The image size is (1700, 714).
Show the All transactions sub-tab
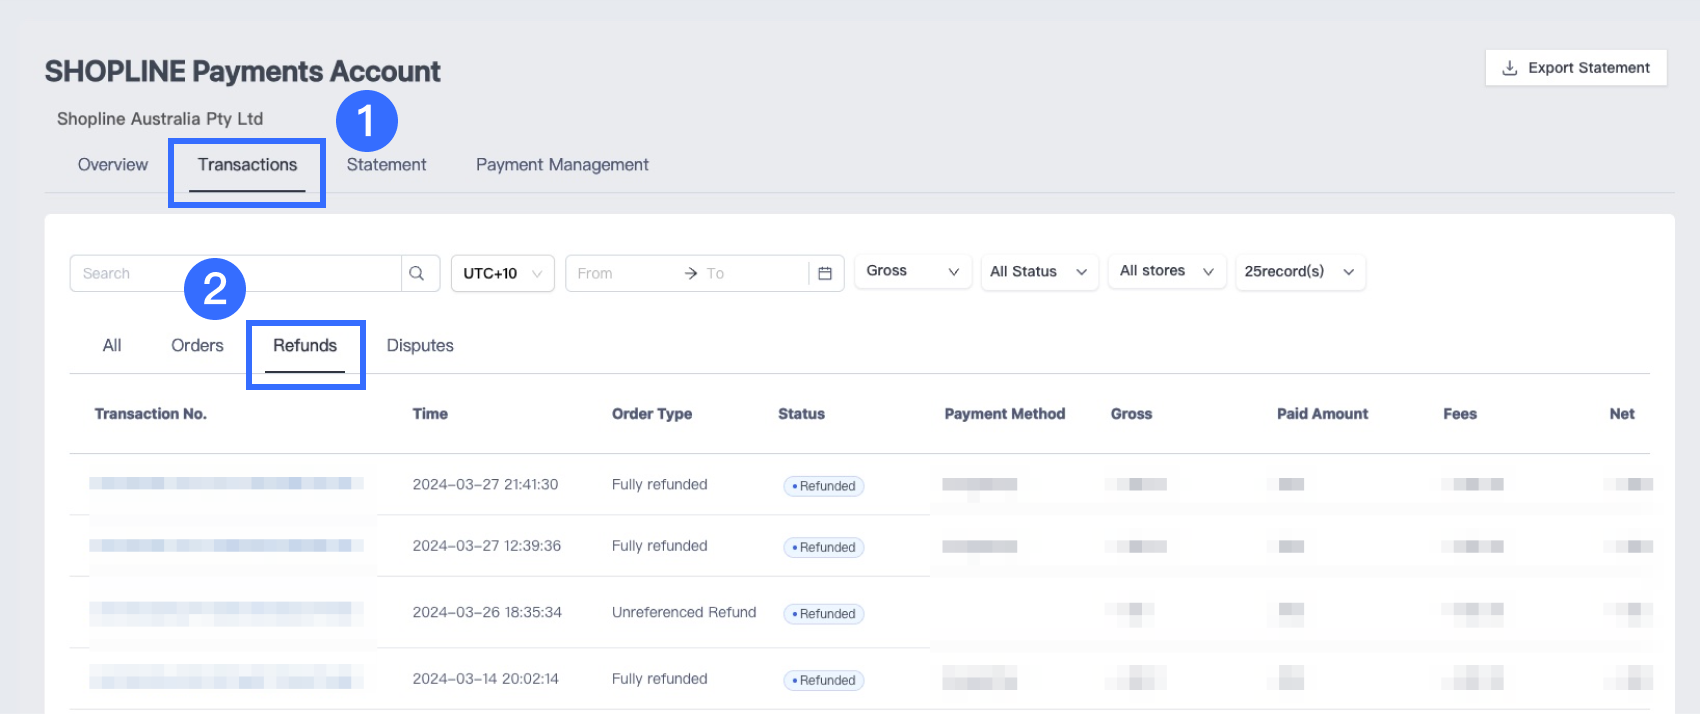pos(112,346)
